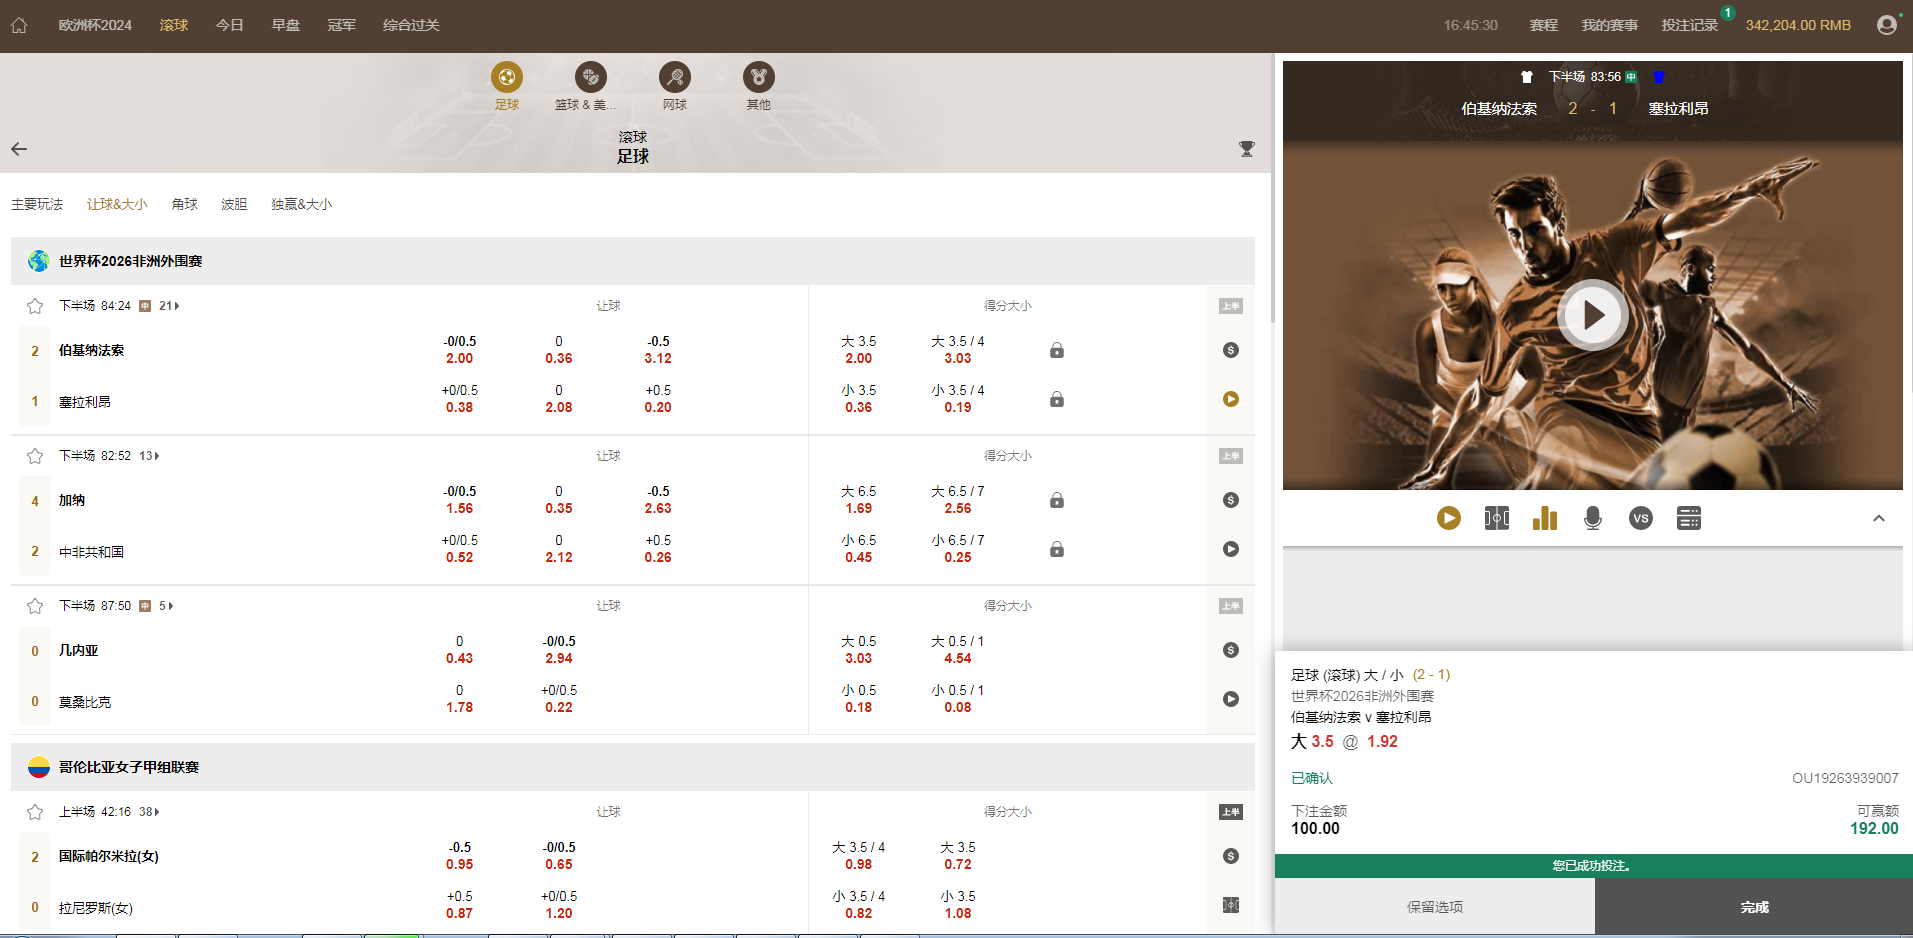Click the trophy icon near the header
The width and height of the screenshot is (1913, 938).
(1246, 149)
